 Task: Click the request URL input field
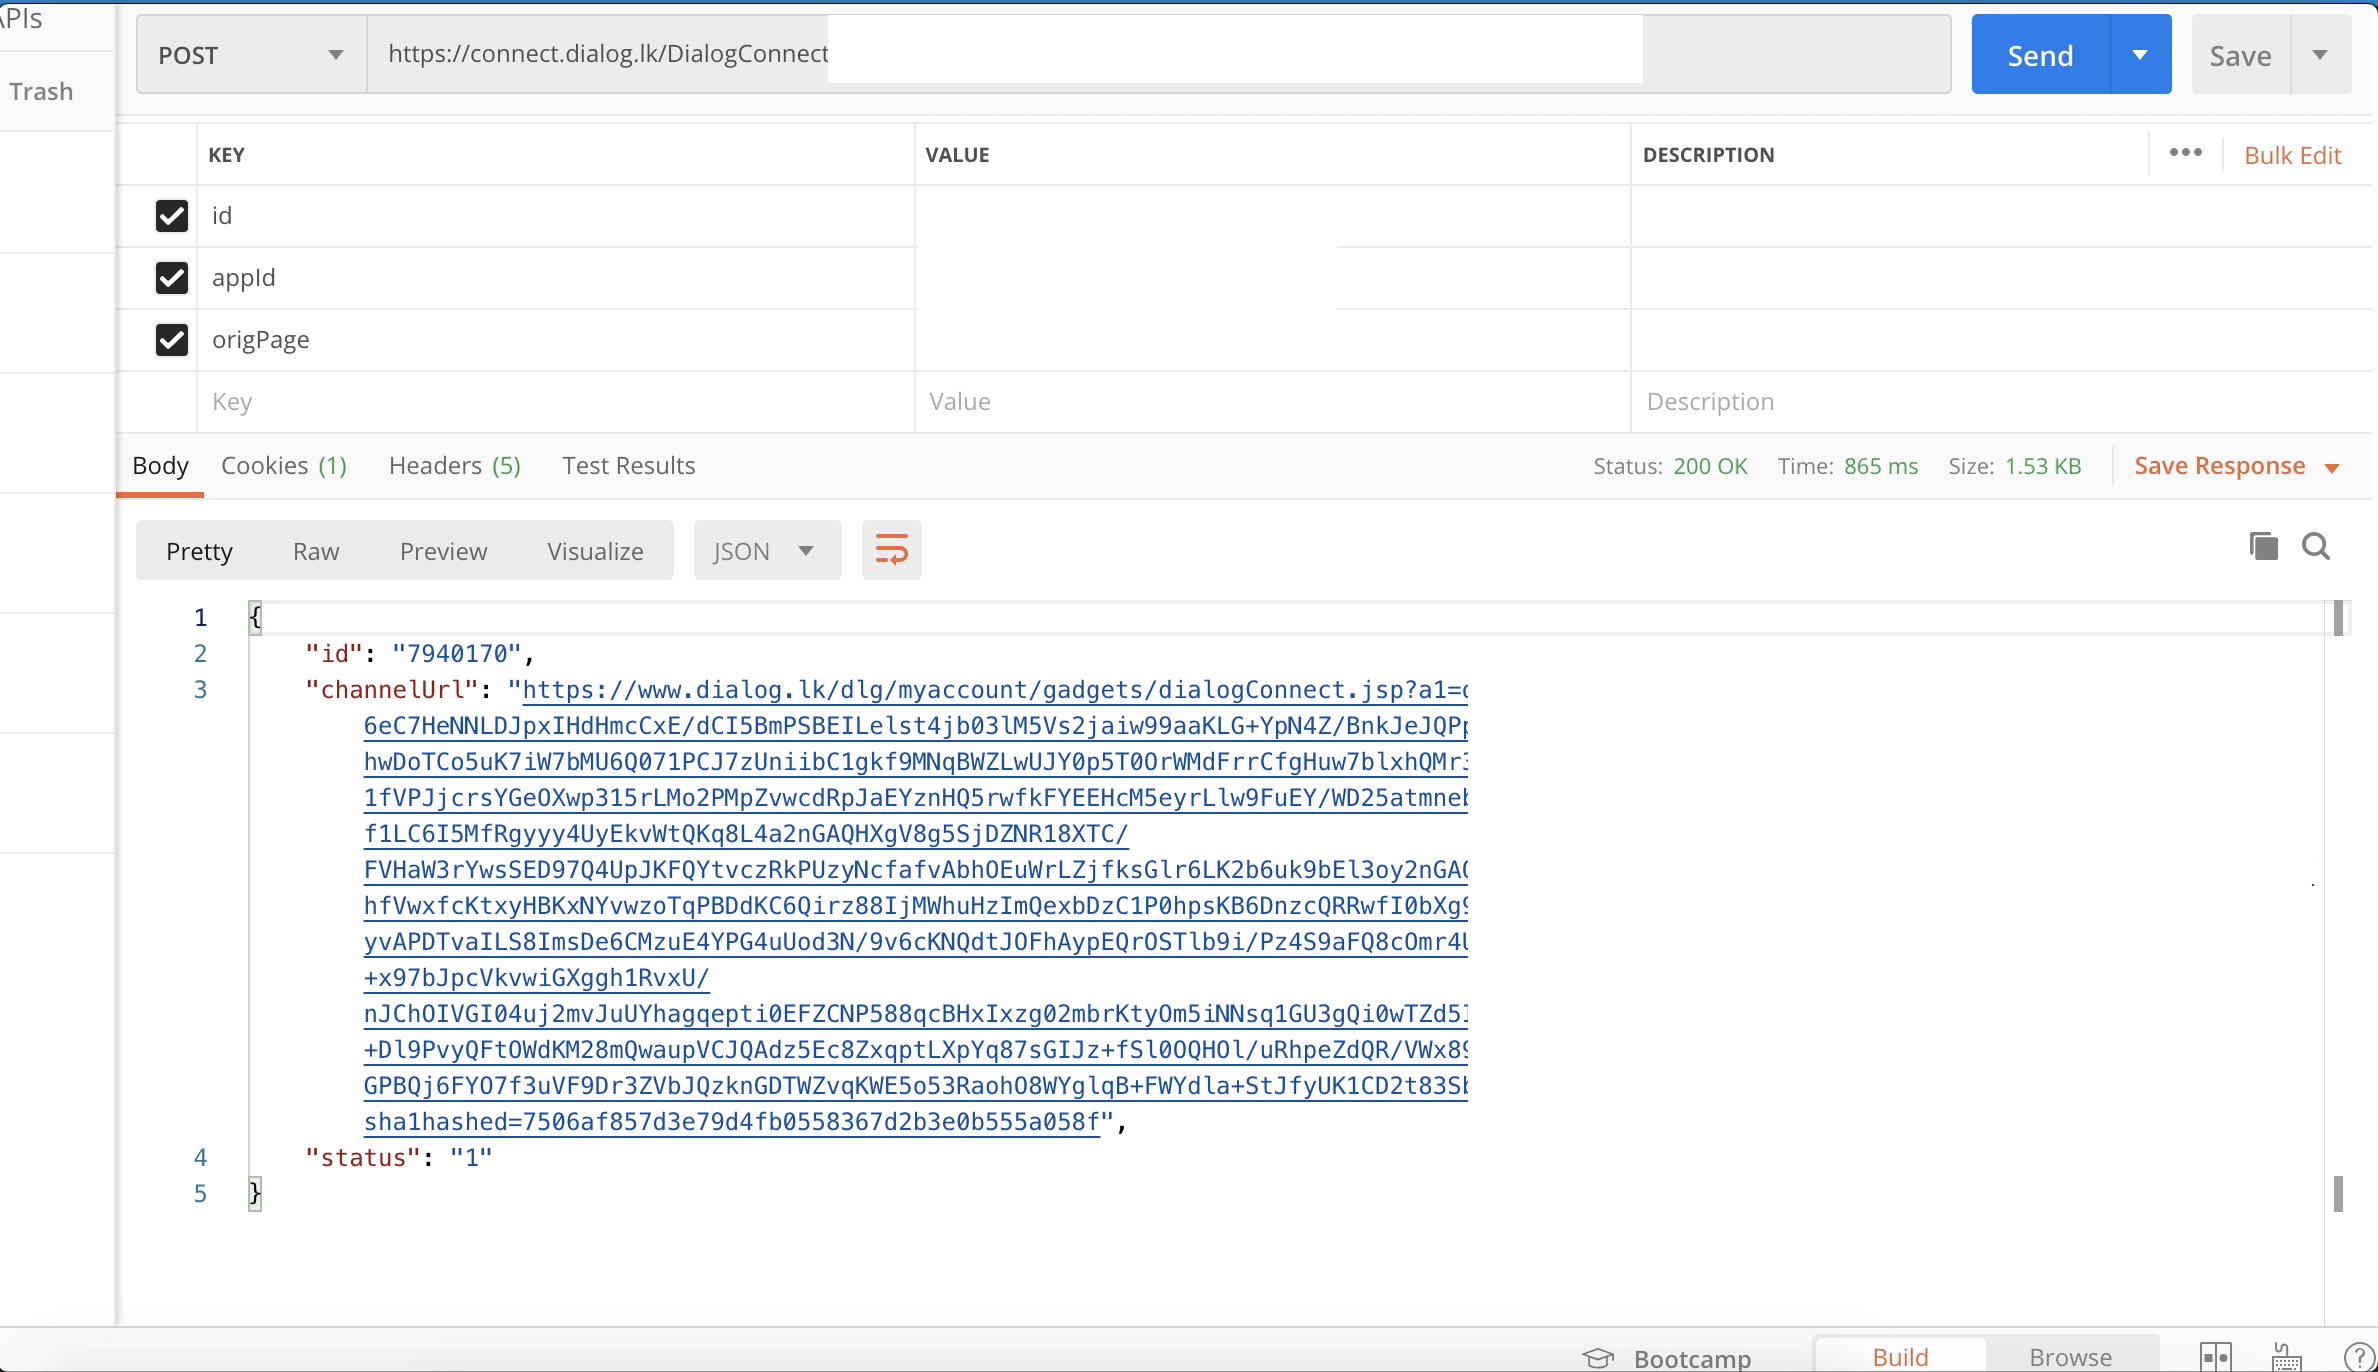click(x=1158, y=54)
